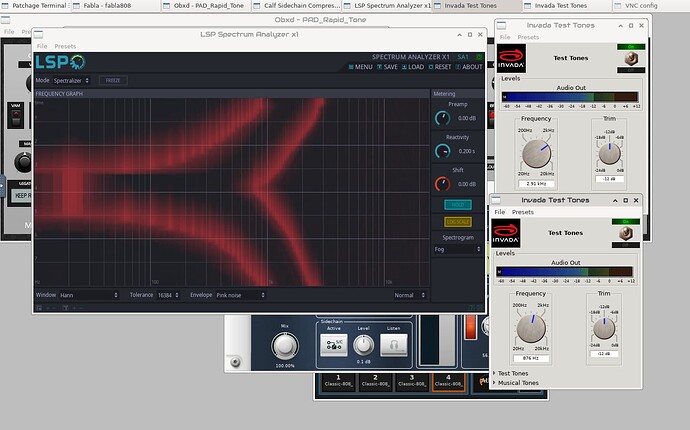This screenshot has width=690, height=430.
Task: Click the -12 dB trim field in the upper Invada window
Action: [609, 179]
